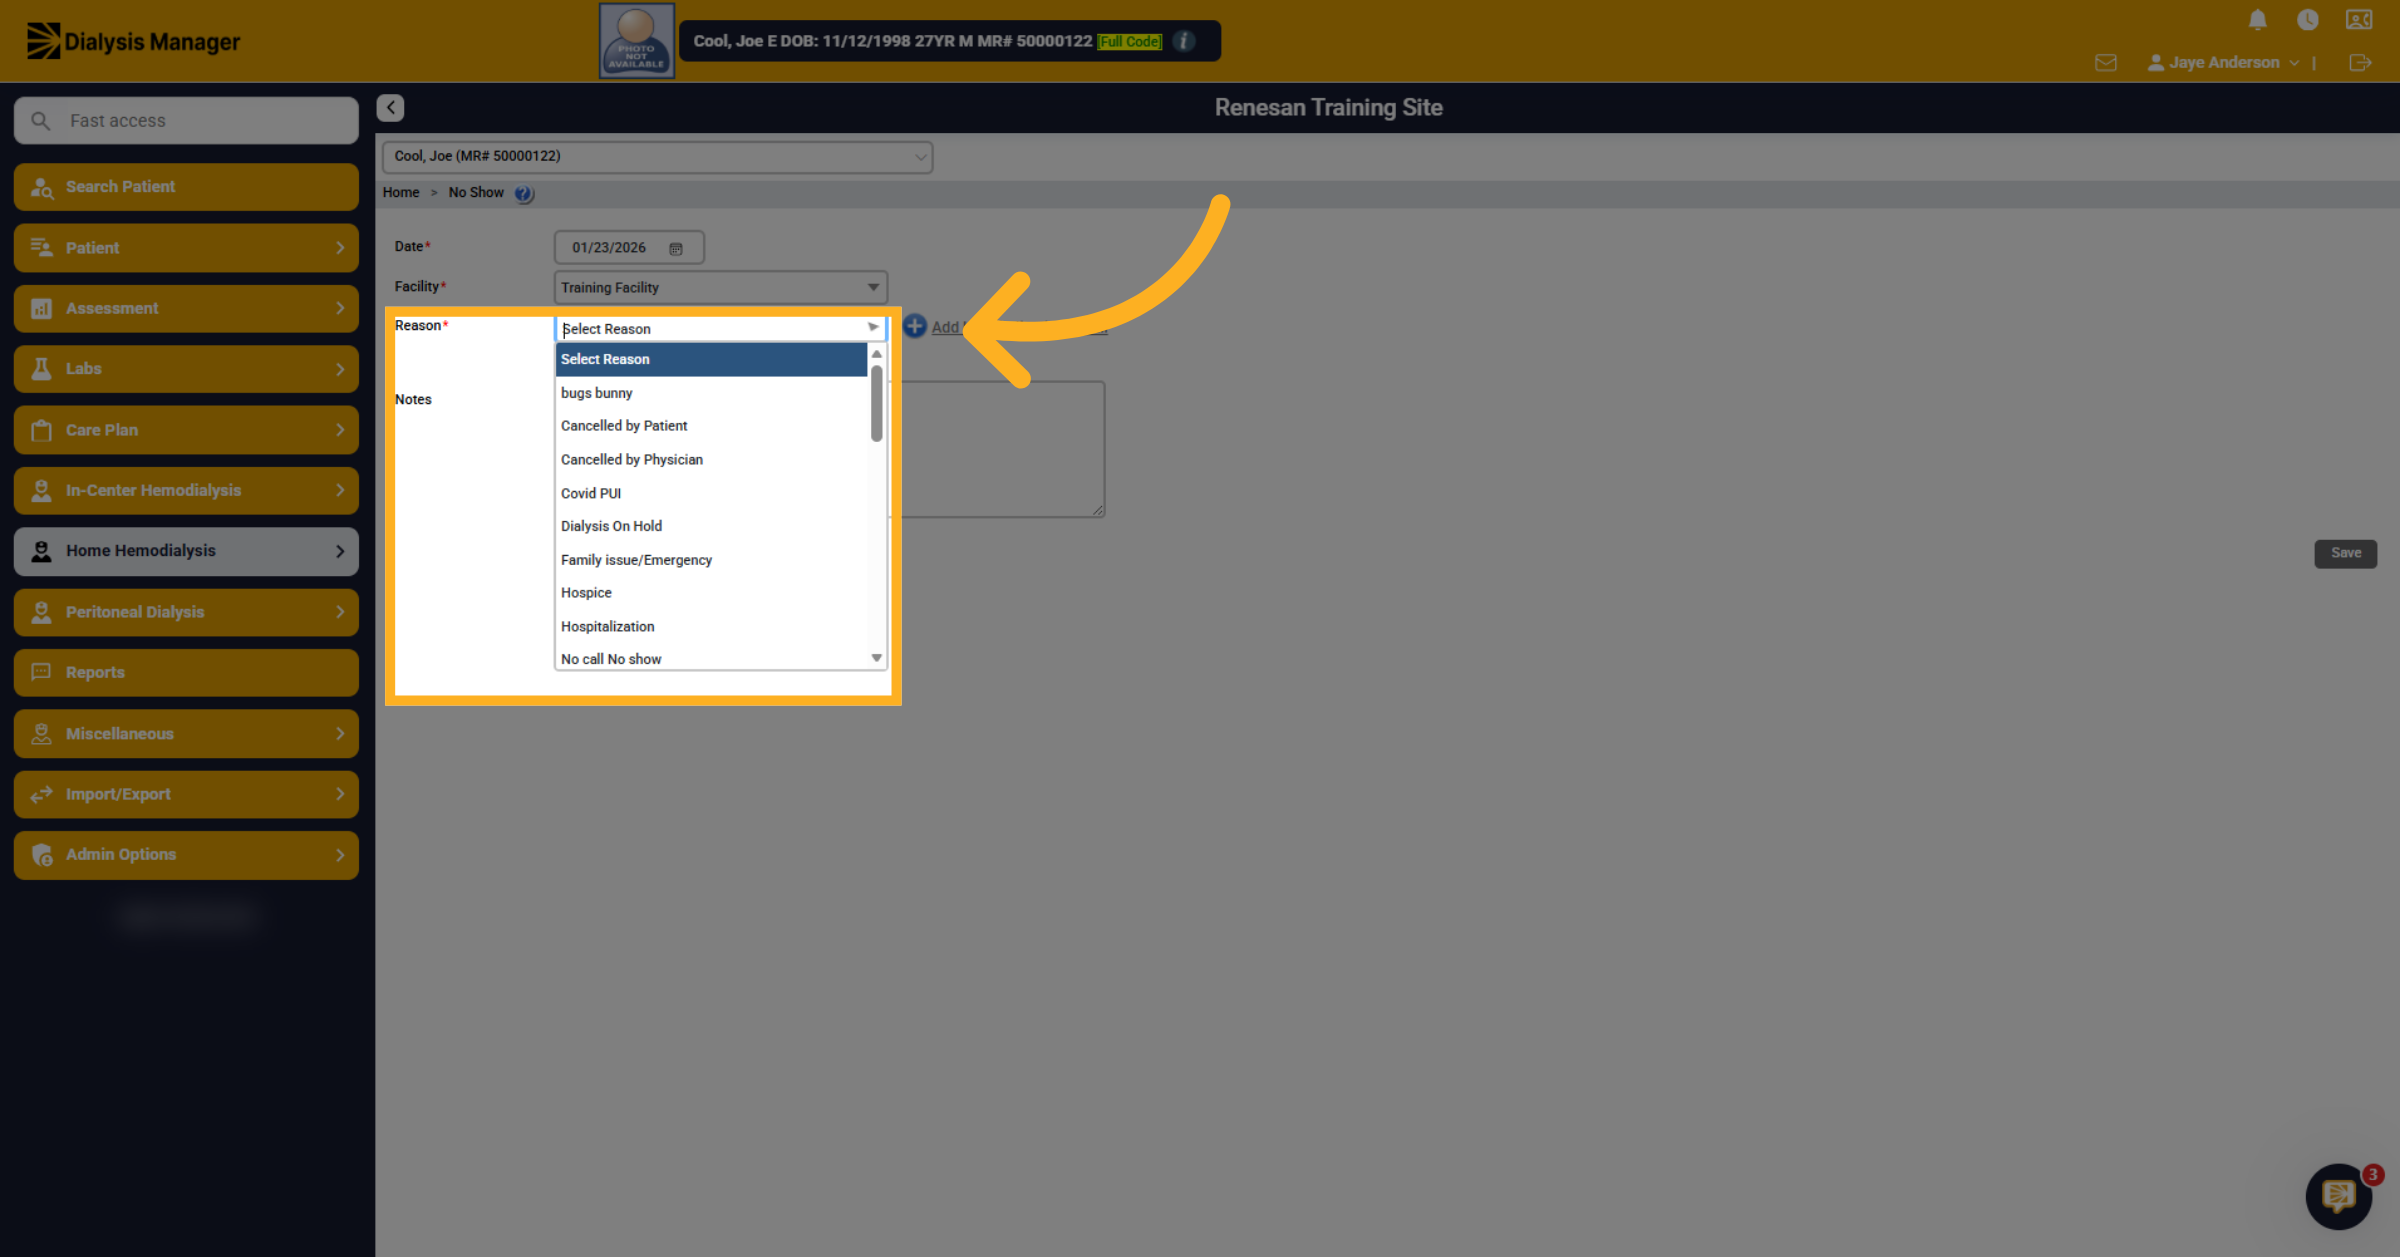
Task: Open the Peritoneal Dialysis menu
Action: click(x=186, y=612)
